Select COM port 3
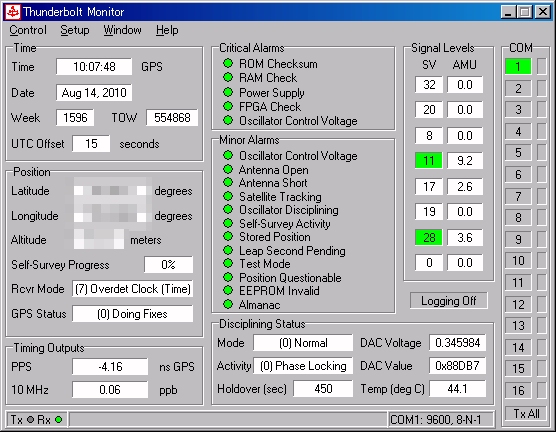Viewport: 556px width, 432px height. pos(518,110)
